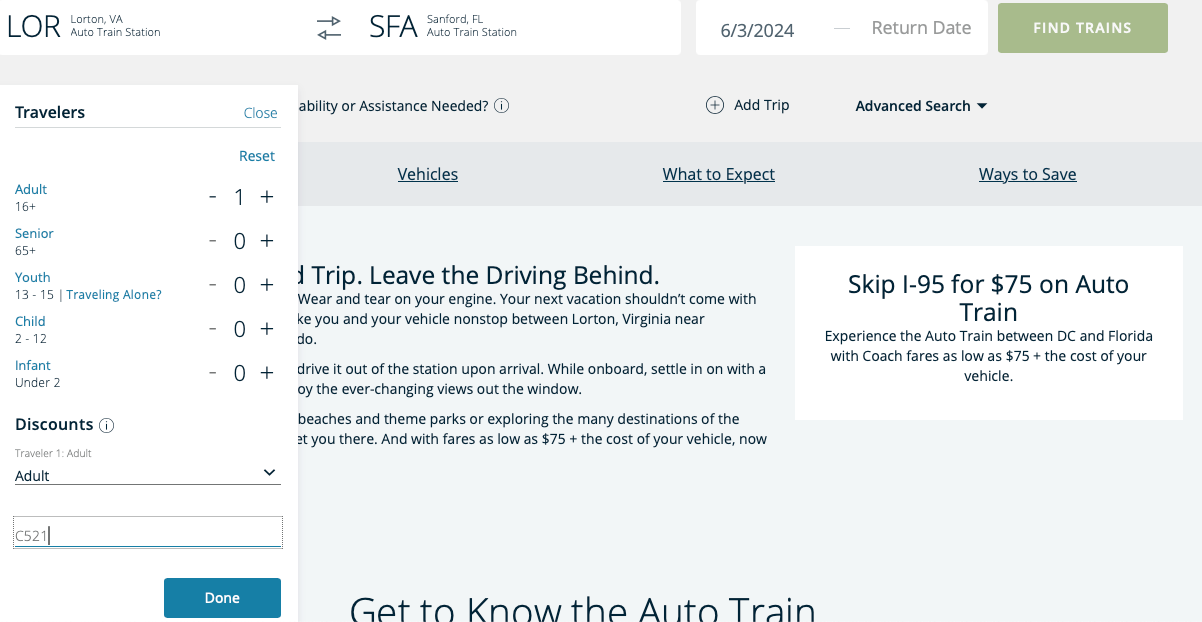Add an Infant traveler
The height and width of the screenshot is (622, 1202).
click(x=267, y=372)
